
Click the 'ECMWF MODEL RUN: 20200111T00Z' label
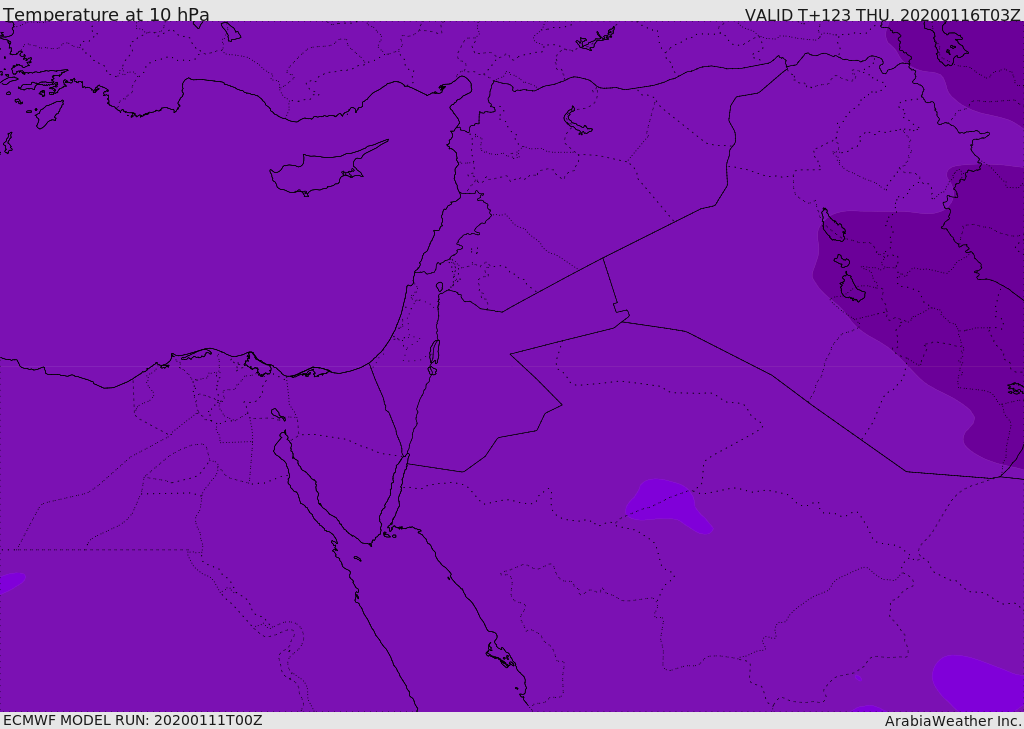[133, 720]
